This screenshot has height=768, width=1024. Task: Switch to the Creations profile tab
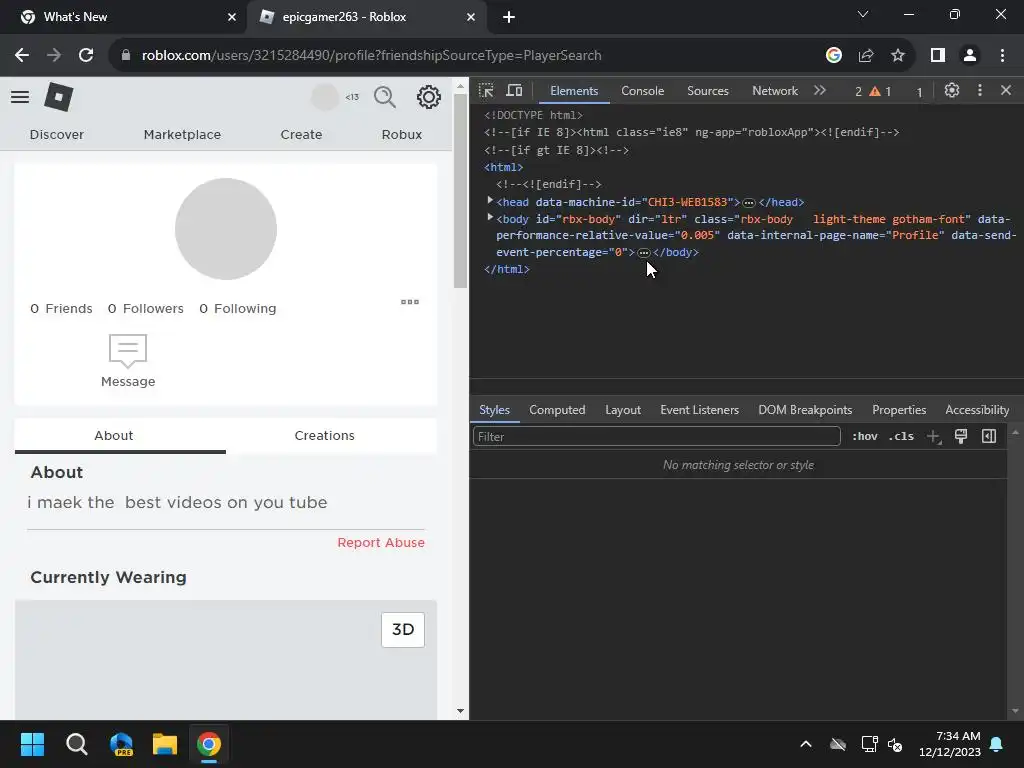click(325, 436)
